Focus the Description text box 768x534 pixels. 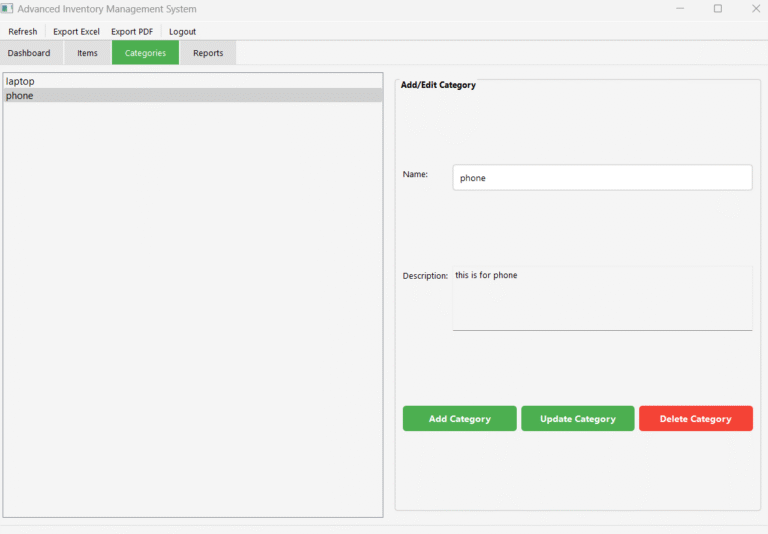(602, 298)
